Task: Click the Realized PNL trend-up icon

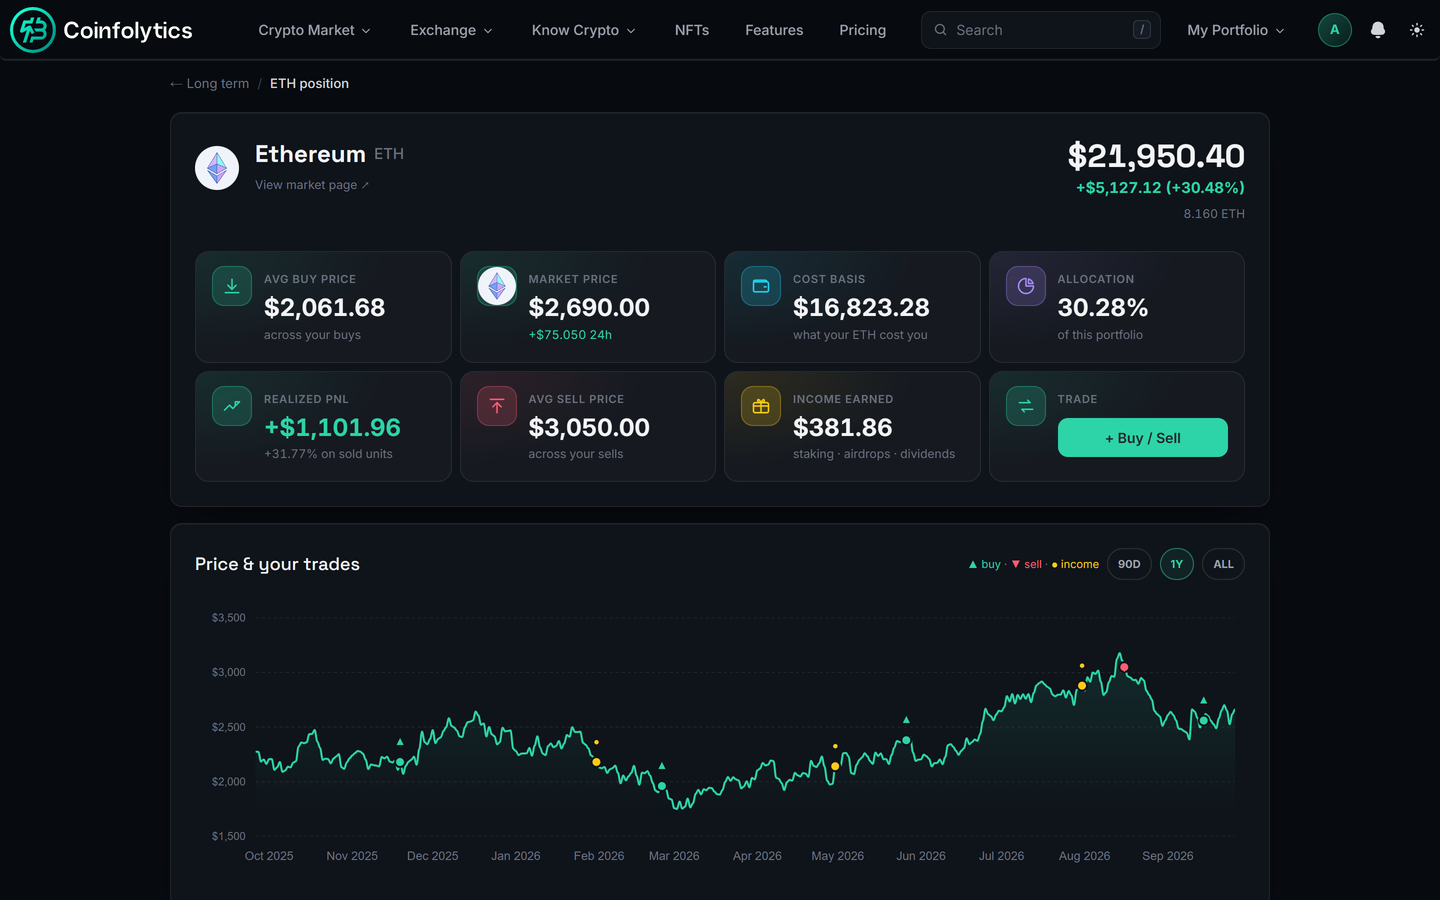Action: point(232,406)
